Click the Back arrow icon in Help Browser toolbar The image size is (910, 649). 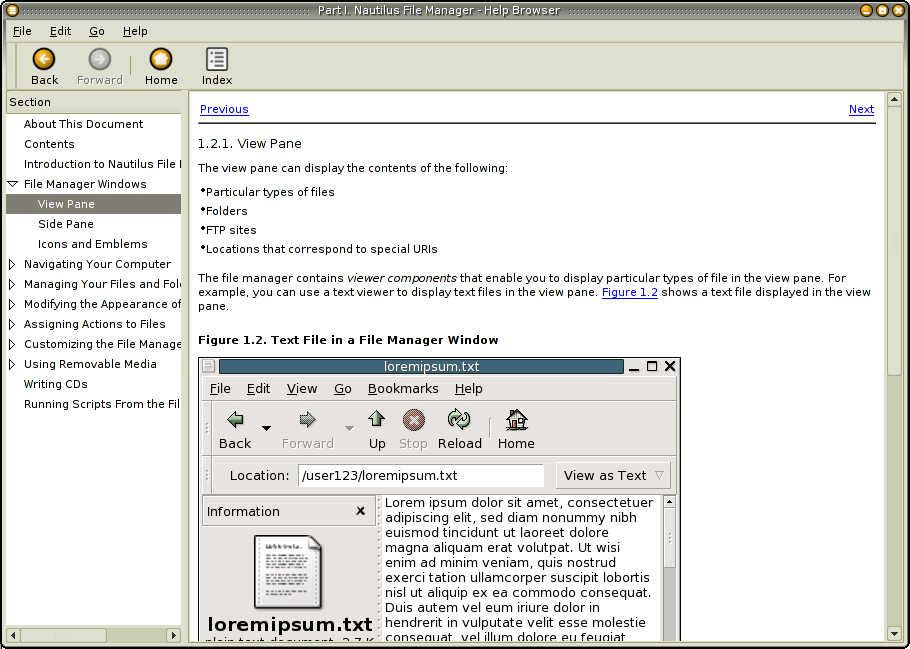[44, 59]
